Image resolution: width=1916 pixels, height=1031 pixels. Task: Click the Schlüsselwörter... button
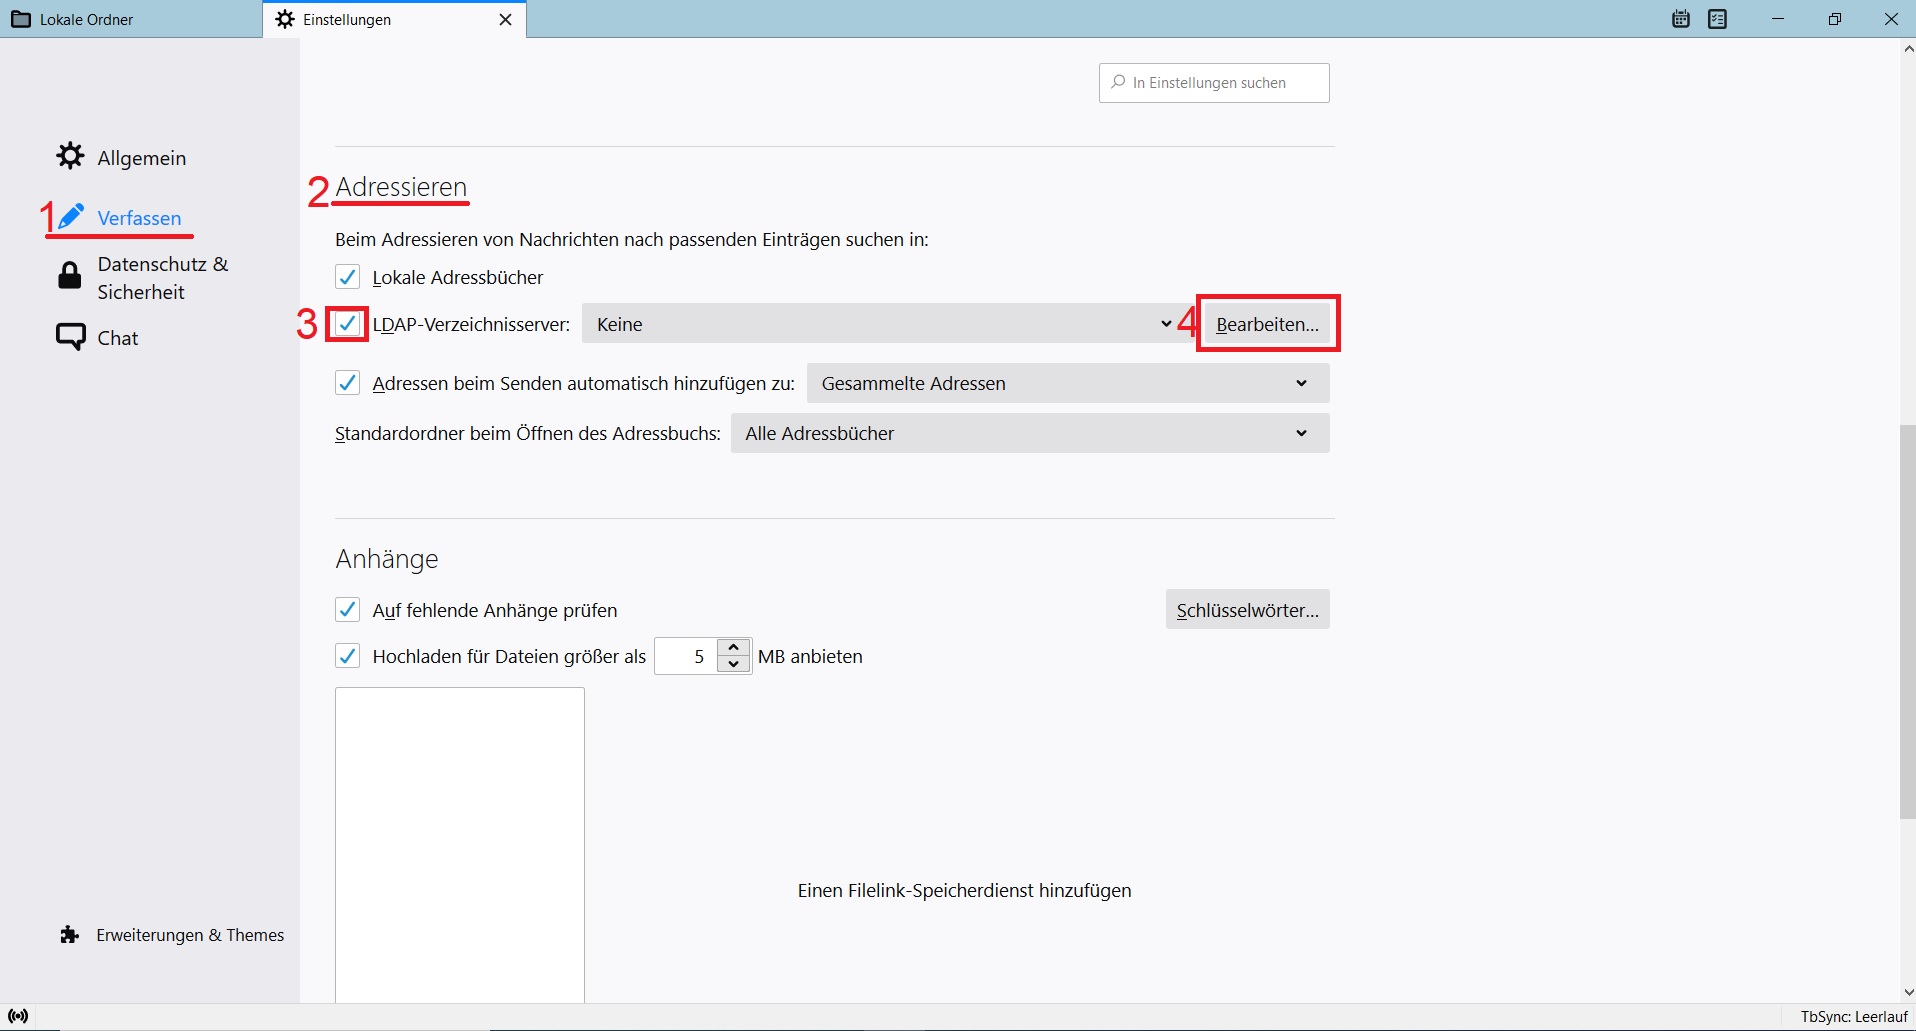[1247, 610]
